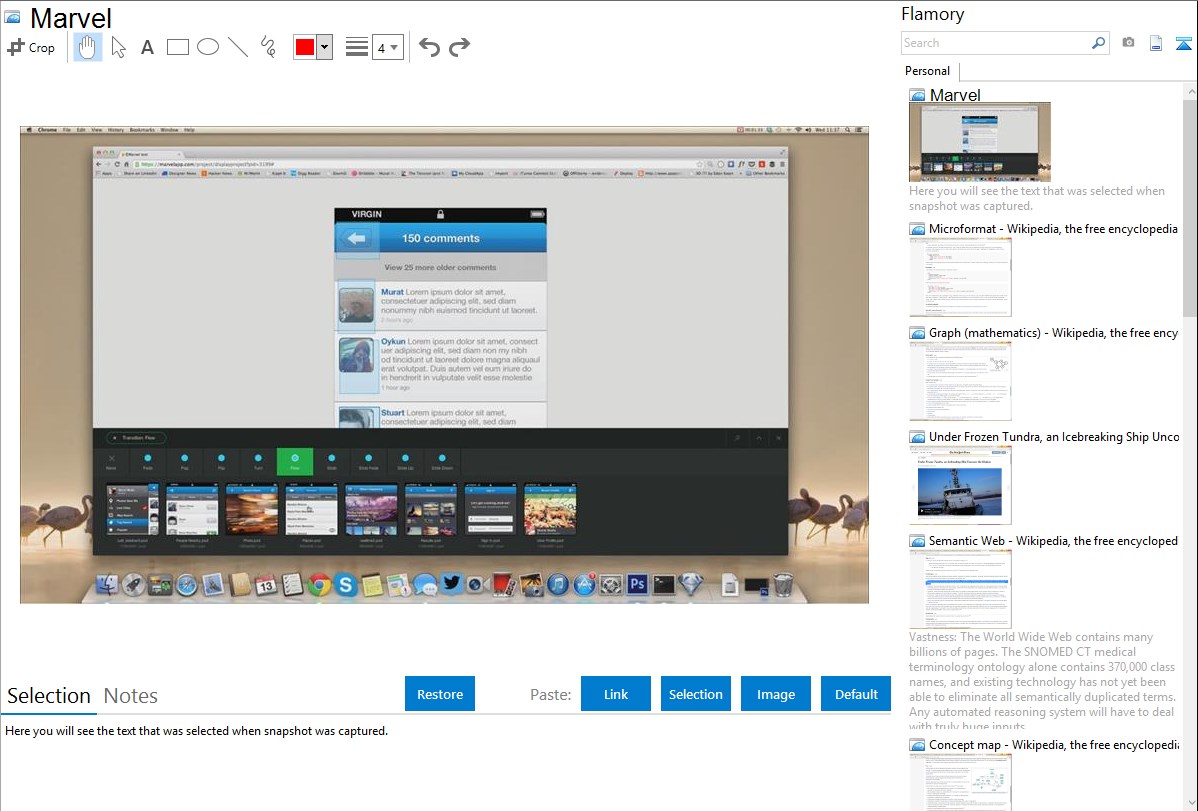Open the Semantic Web snapshot thumbnail
The width and height of the screenshot is (1198, 811).
coord(960,589)
